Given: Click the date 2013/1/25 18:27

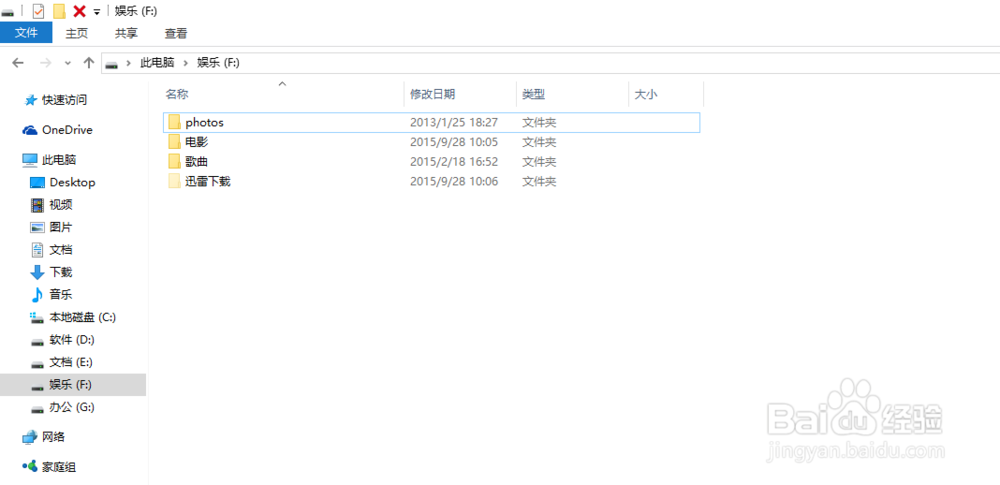Looking at the screenshot, I should click(453, 122).
